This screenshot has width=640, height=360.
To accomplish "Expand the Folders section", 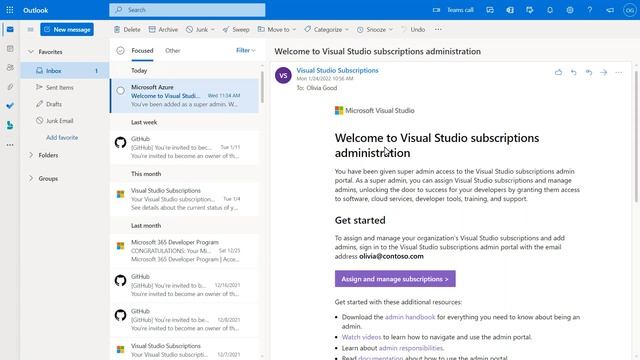I will 31,155.
